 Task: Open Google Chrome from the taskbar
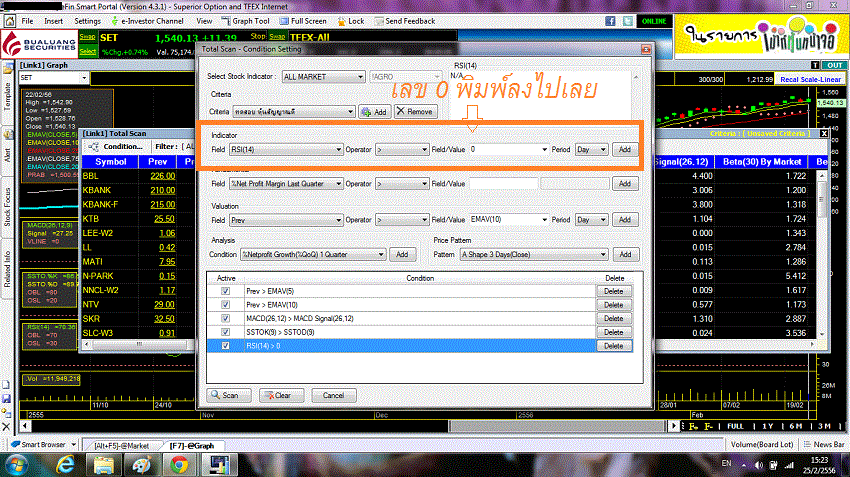click(x=179, y=465)
